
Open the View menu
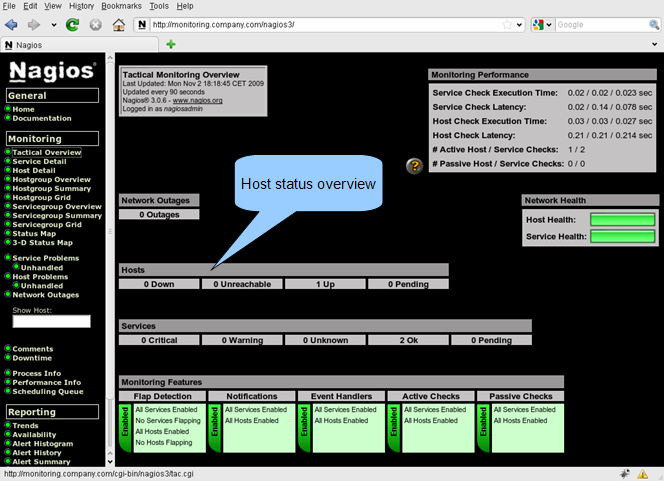pos(53,6)
